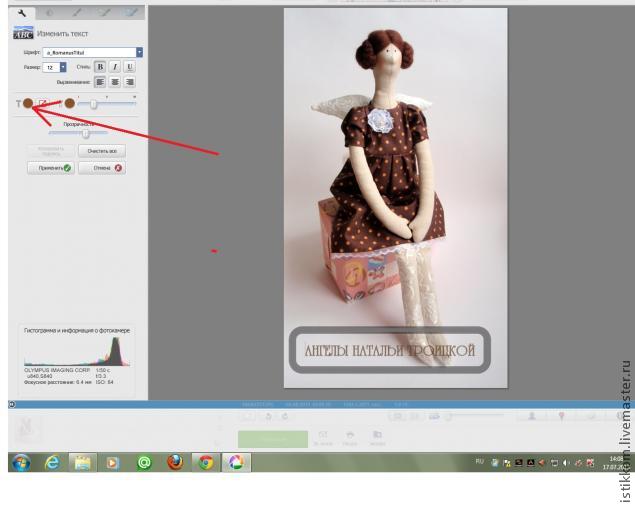Rotate photo counter-clockwise icon

click(268, 416)
